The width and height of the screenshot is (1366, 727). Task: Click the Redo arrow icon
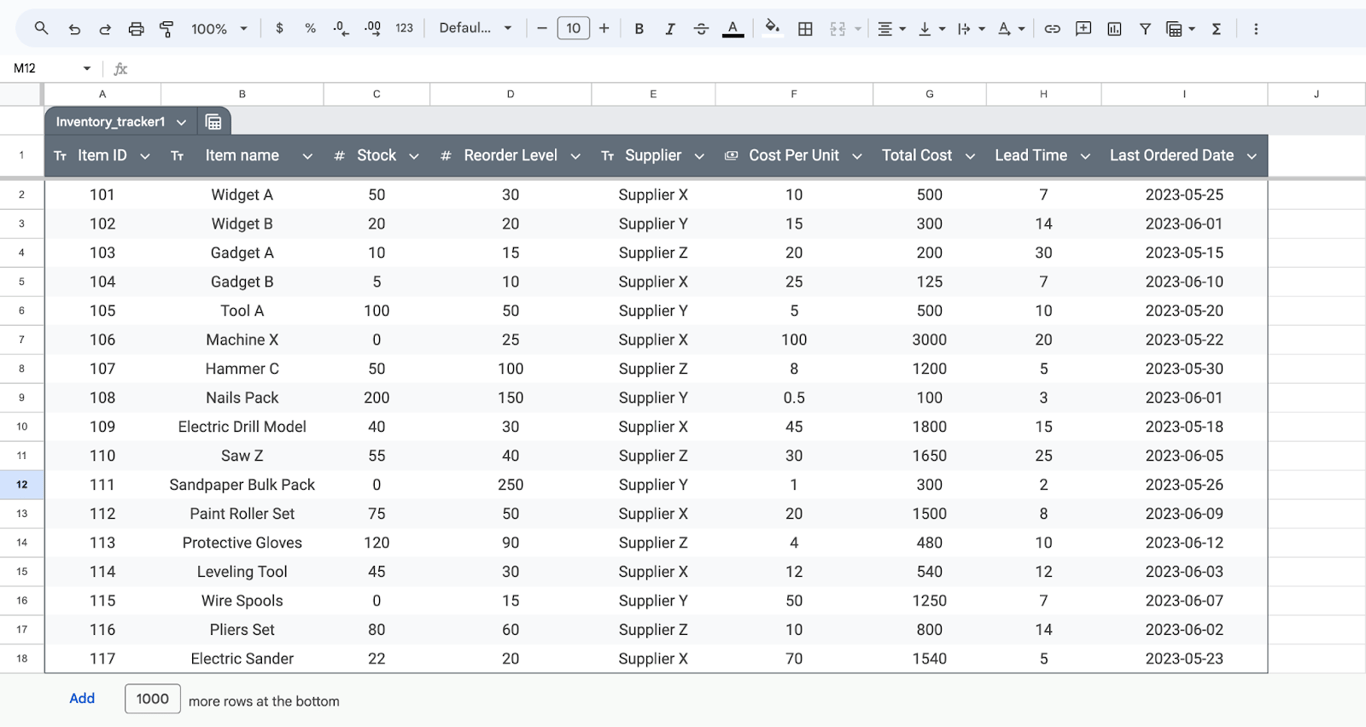(x=105, y=29)
